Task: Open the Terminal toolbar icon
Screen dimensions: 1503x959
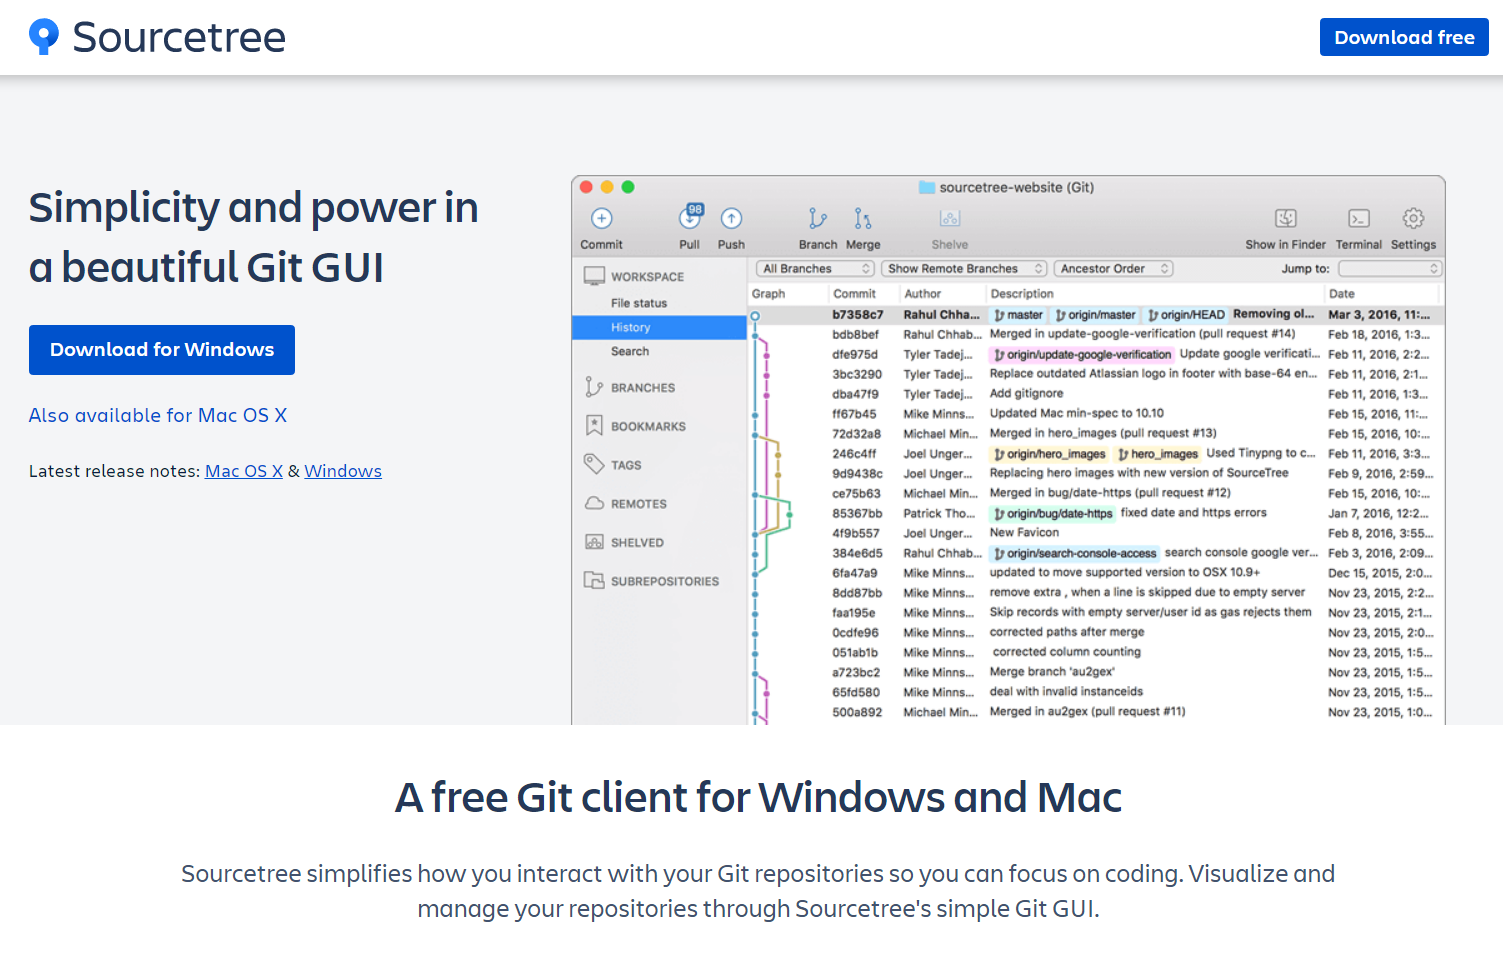Action: [x=1358, y=218]
